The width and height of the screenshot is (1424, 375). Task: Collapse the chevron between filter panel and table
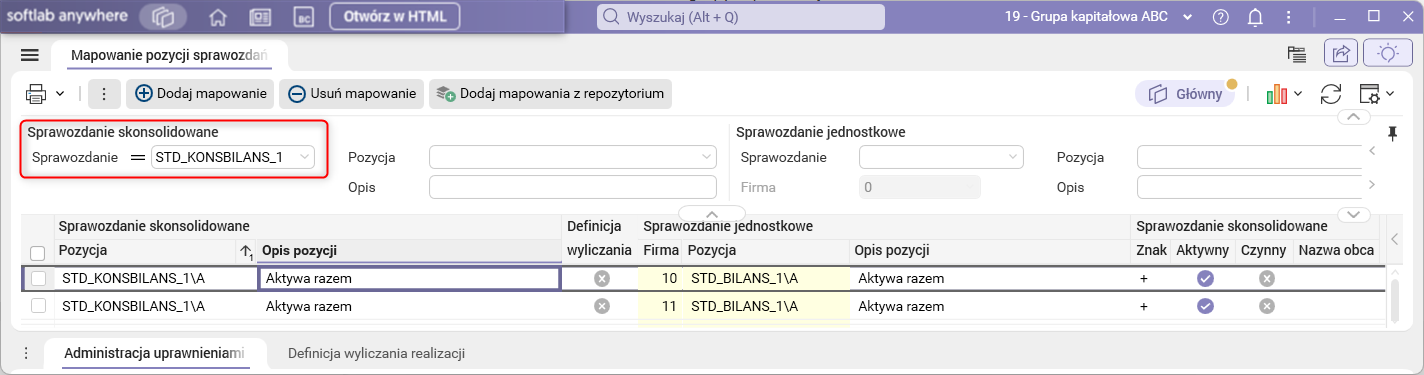point(712,214)
